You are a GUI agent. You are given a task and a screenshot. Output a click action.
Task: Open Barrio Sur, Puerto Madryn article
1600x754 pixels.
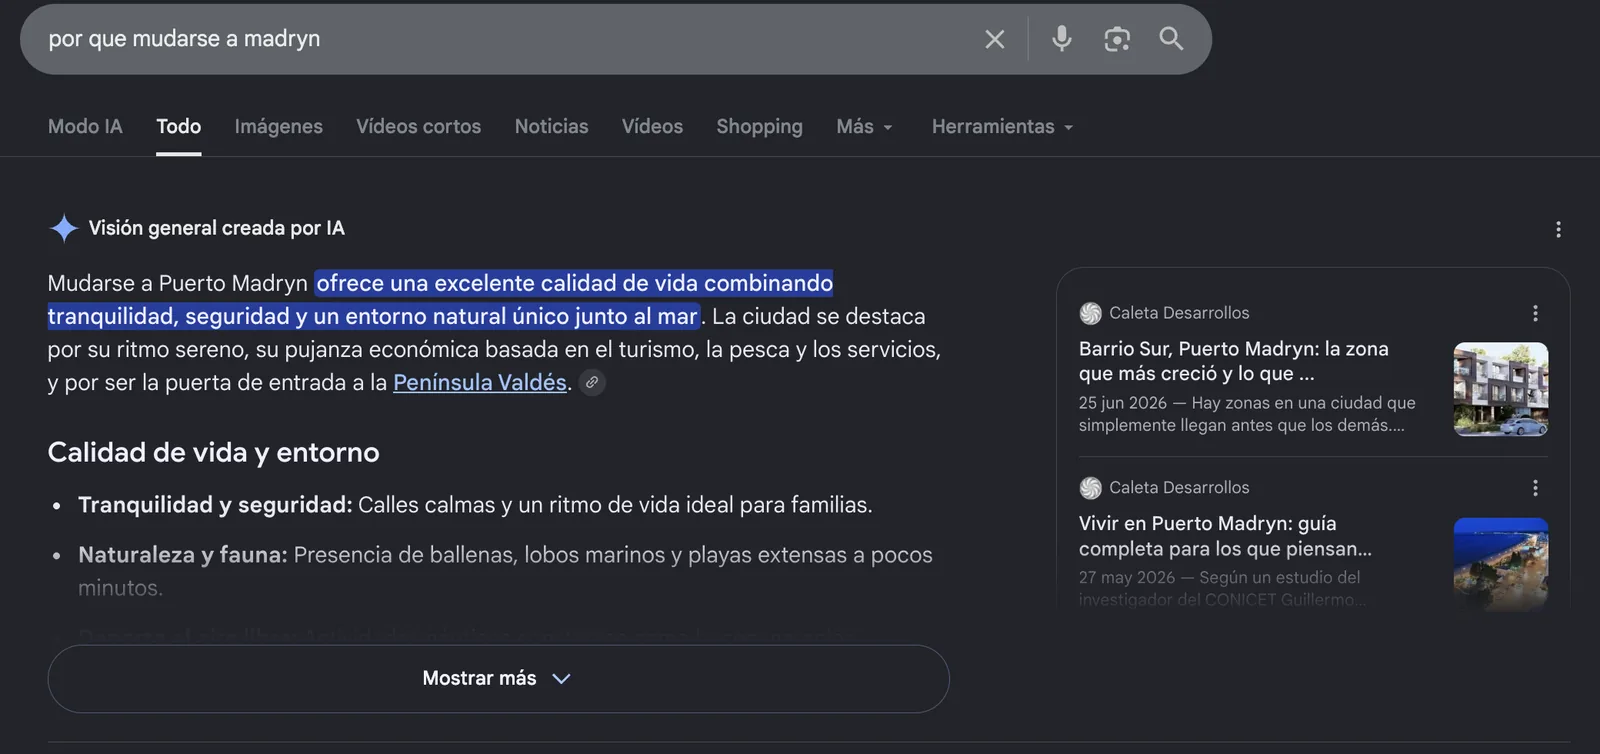pos(1234,361)
